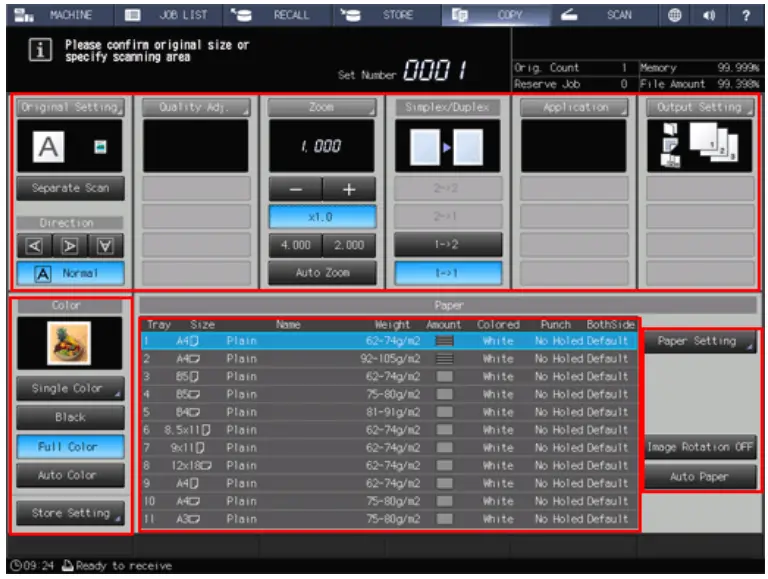Click the information icon beside the message

(x=40, y=50)
